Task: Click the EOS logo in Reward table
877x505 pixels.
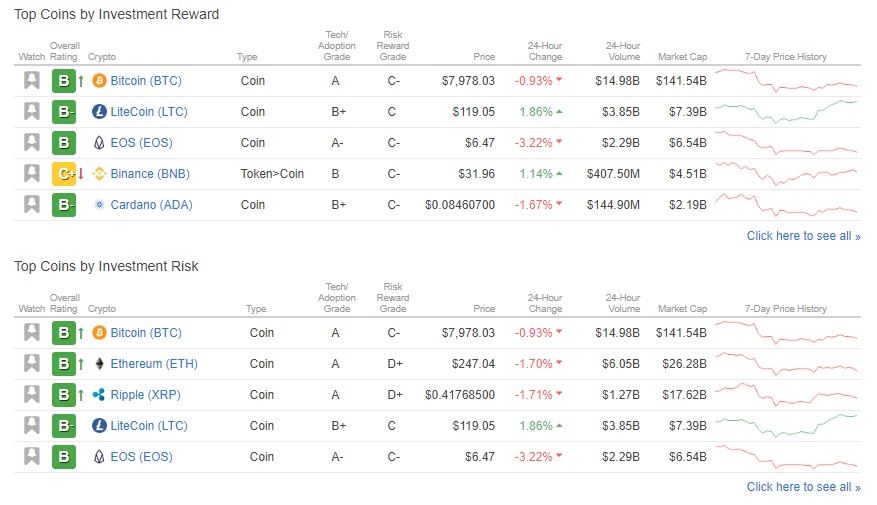Action: (99, 143)
